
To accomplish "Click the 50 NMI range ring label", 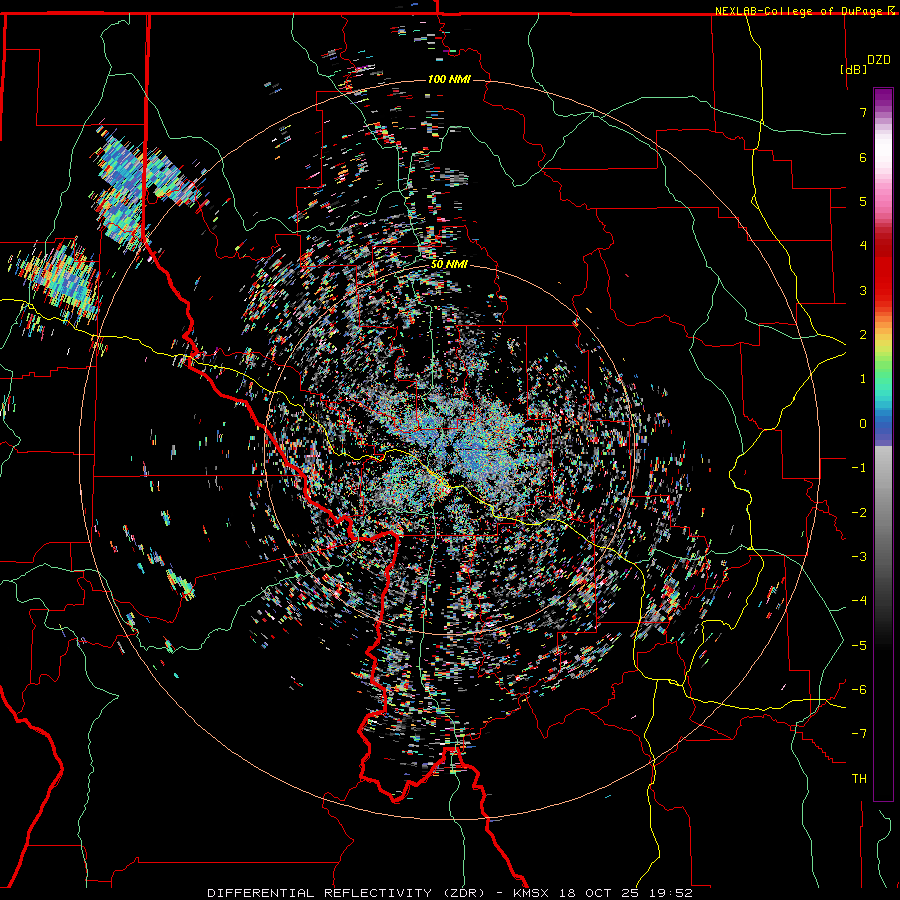I will (x=449, y=264).
